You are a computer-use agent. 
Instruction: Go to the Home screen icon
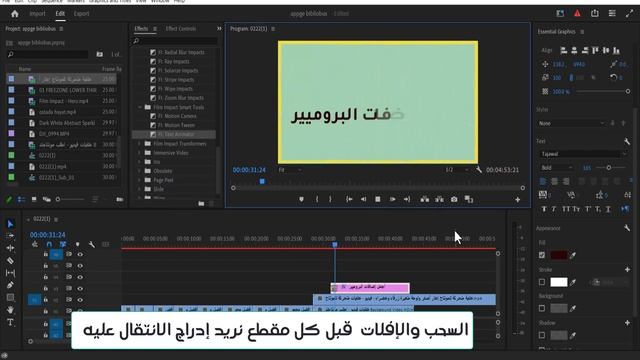coord(15,13)
